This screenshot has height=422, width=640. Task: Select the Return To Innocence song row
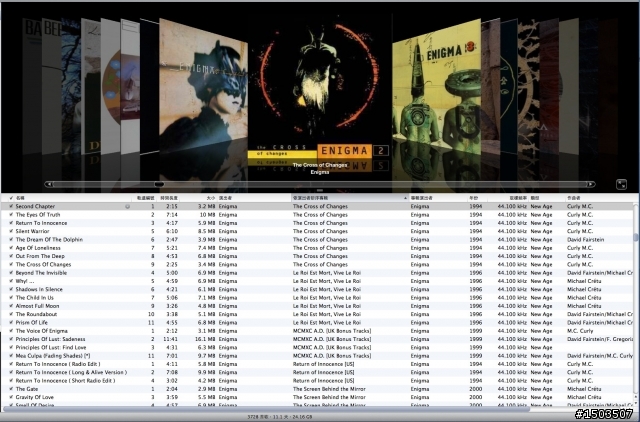[317, 223]
